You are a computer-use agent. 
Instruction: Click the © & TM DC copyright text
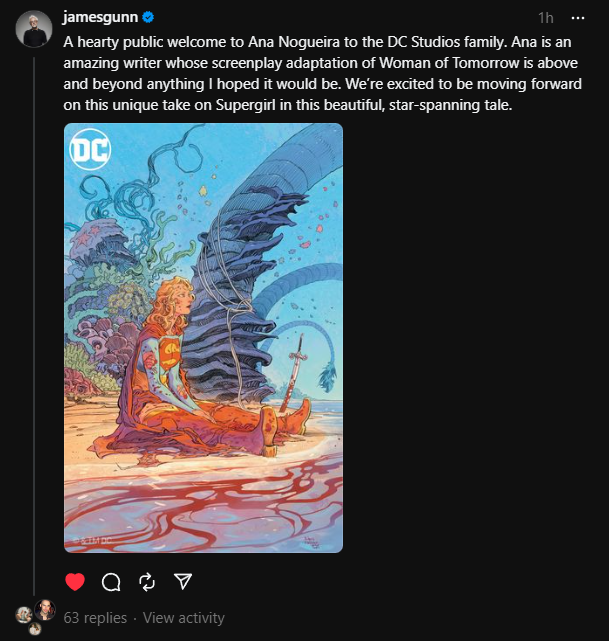(x=92, y=540)
